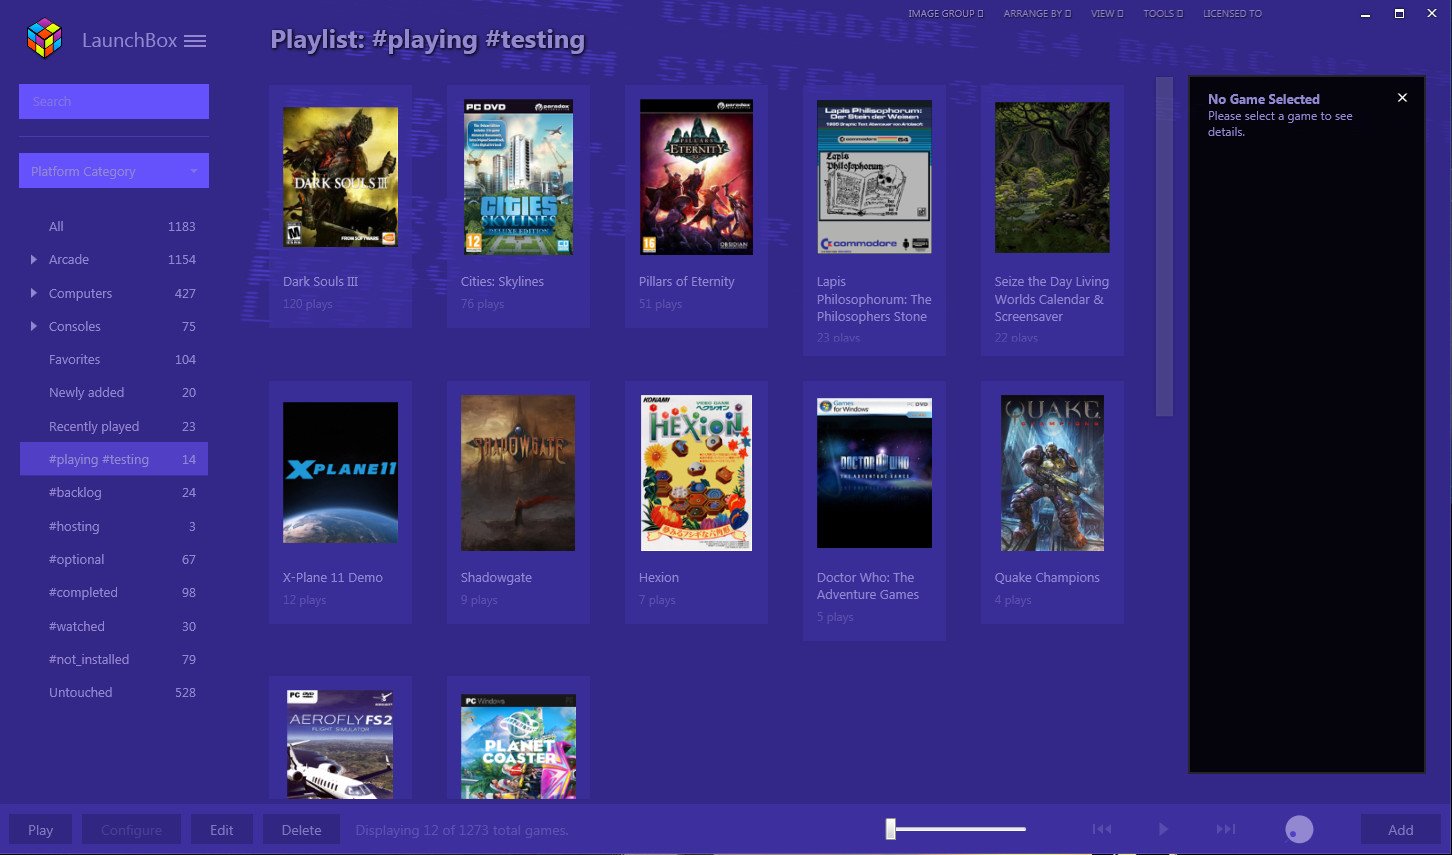The image size is (1452, 855).
Task: Click the Play button
Action: tap(41, 830)
